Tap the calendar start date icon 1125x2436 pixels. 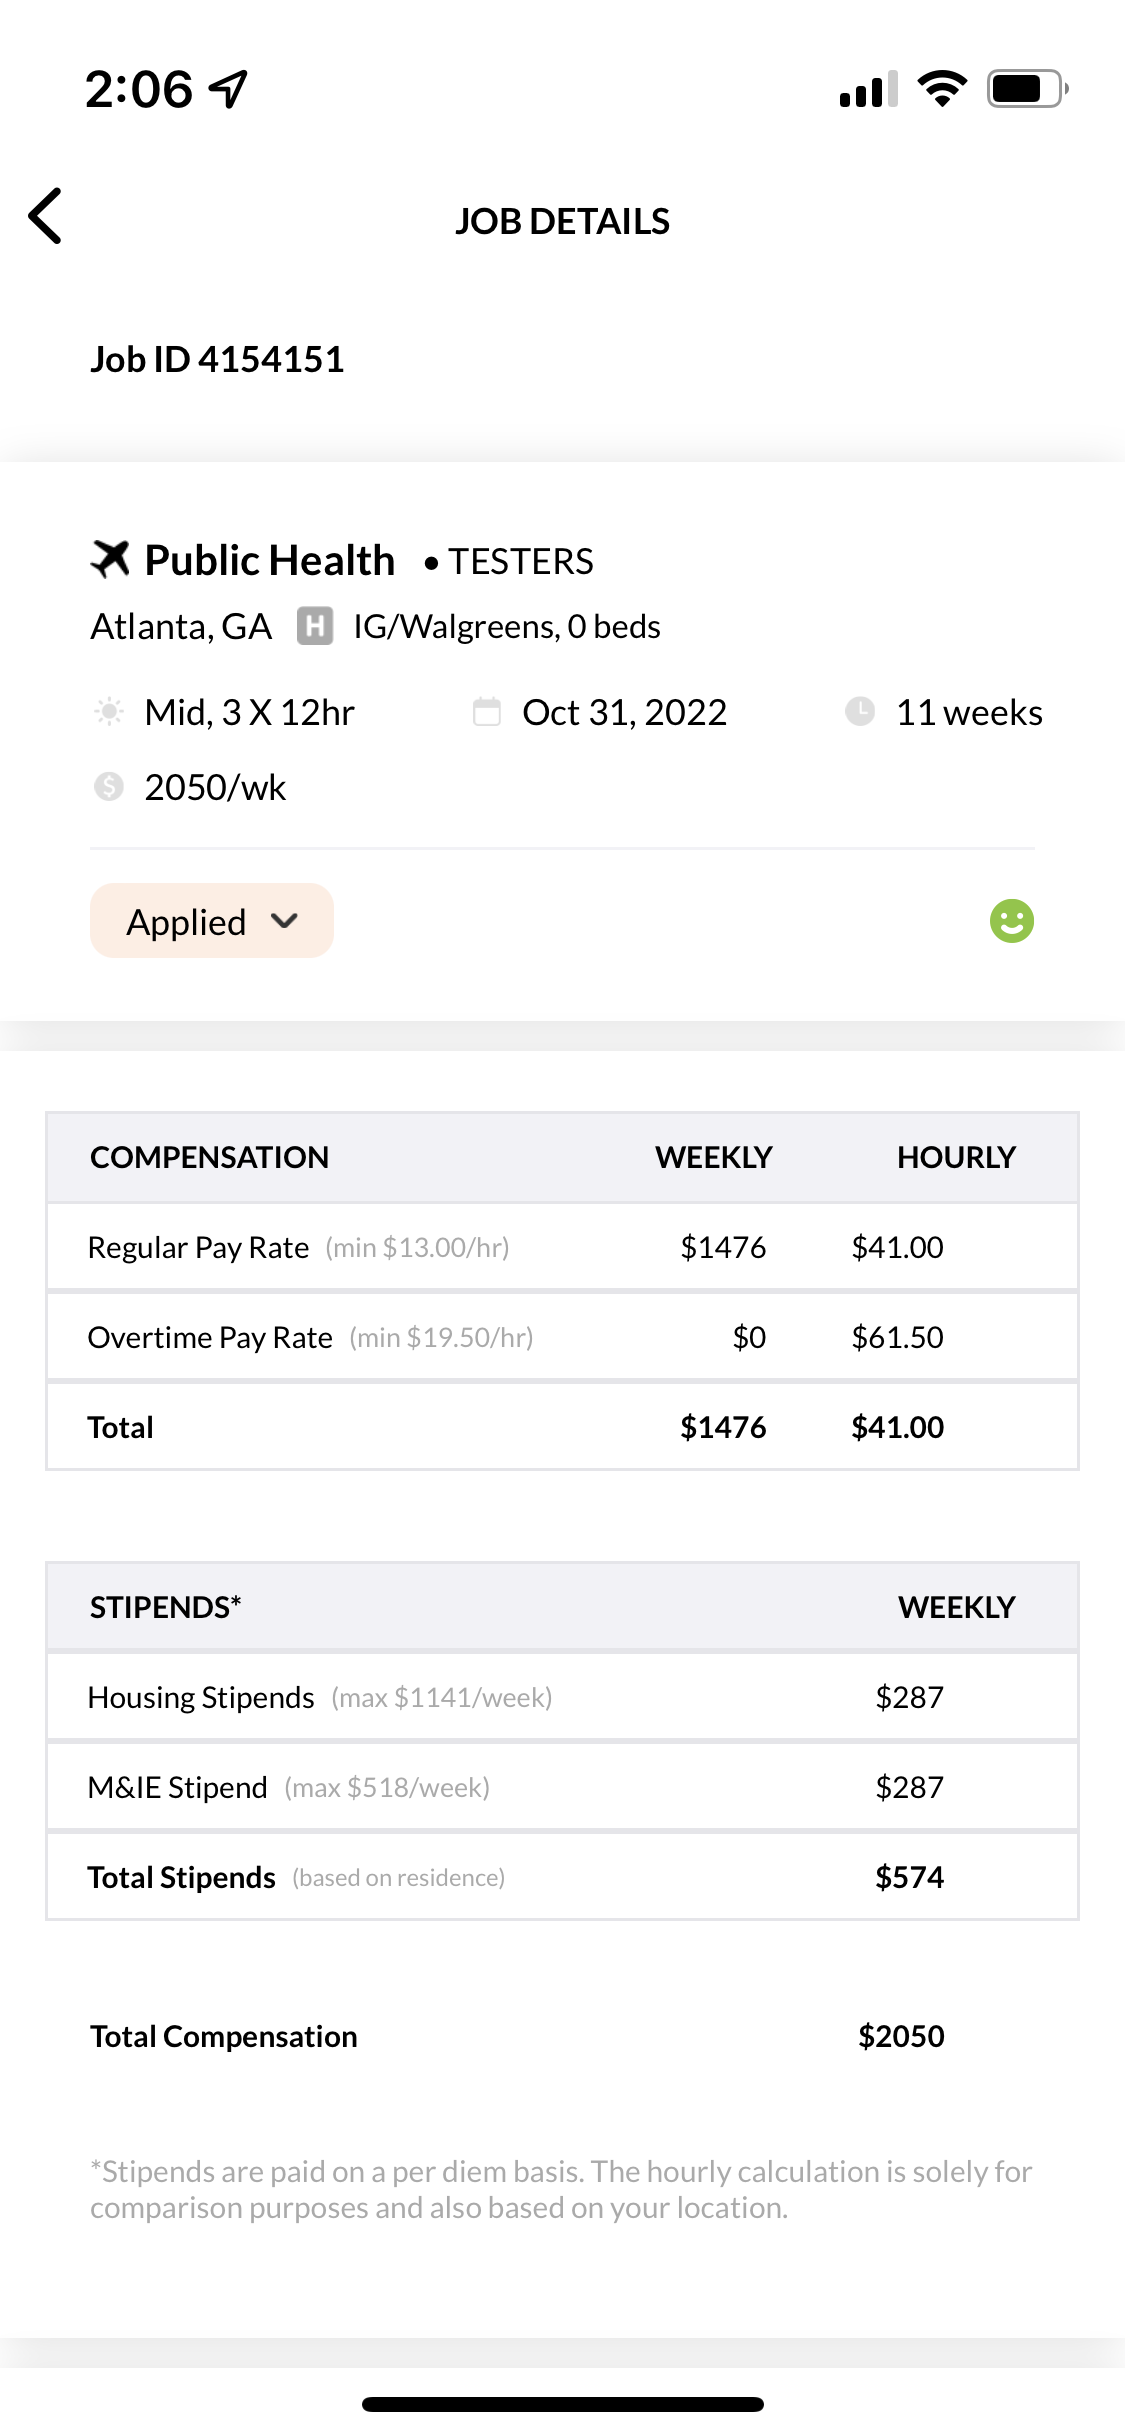click(x=487, y=712)
